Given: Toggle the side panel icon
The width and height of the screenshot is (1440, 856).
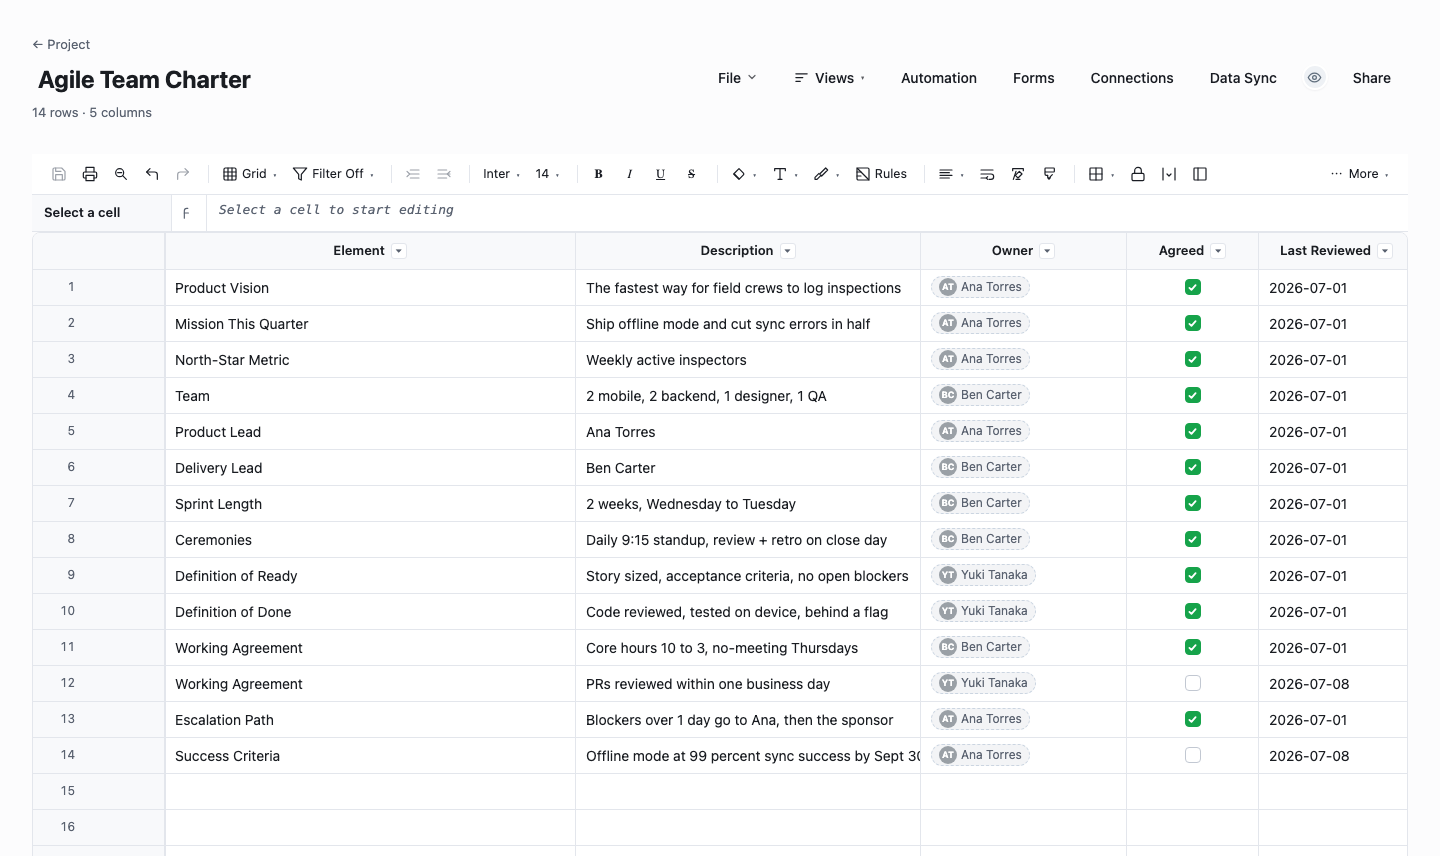Looking at the screenshot, I should tap(1200, 174).
